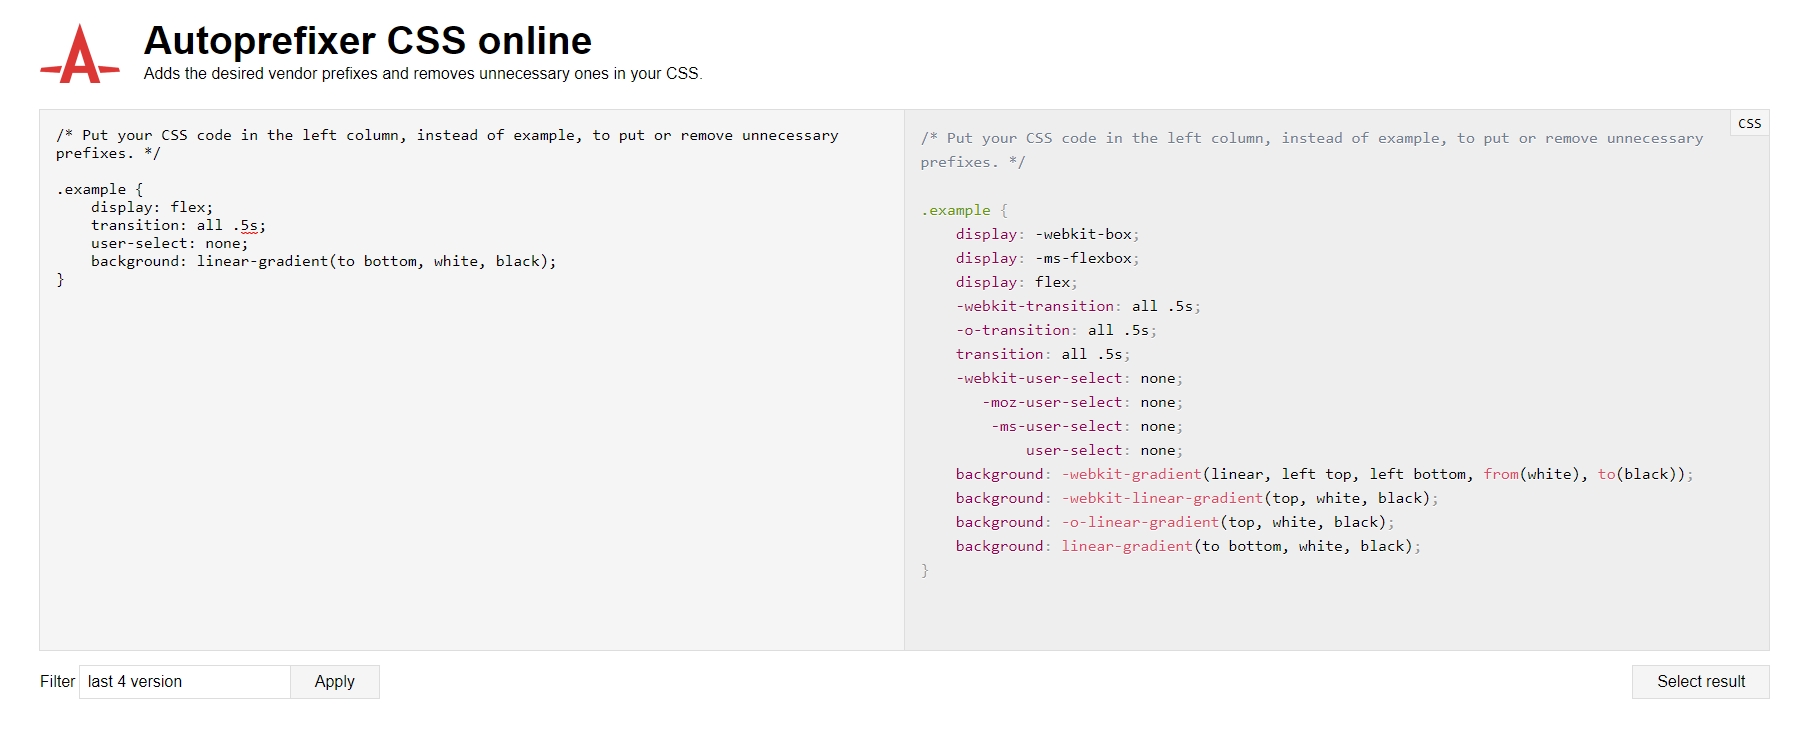1802x730 pixels.
Task: Click the Select result button
Action: (x=1700, y=682)
